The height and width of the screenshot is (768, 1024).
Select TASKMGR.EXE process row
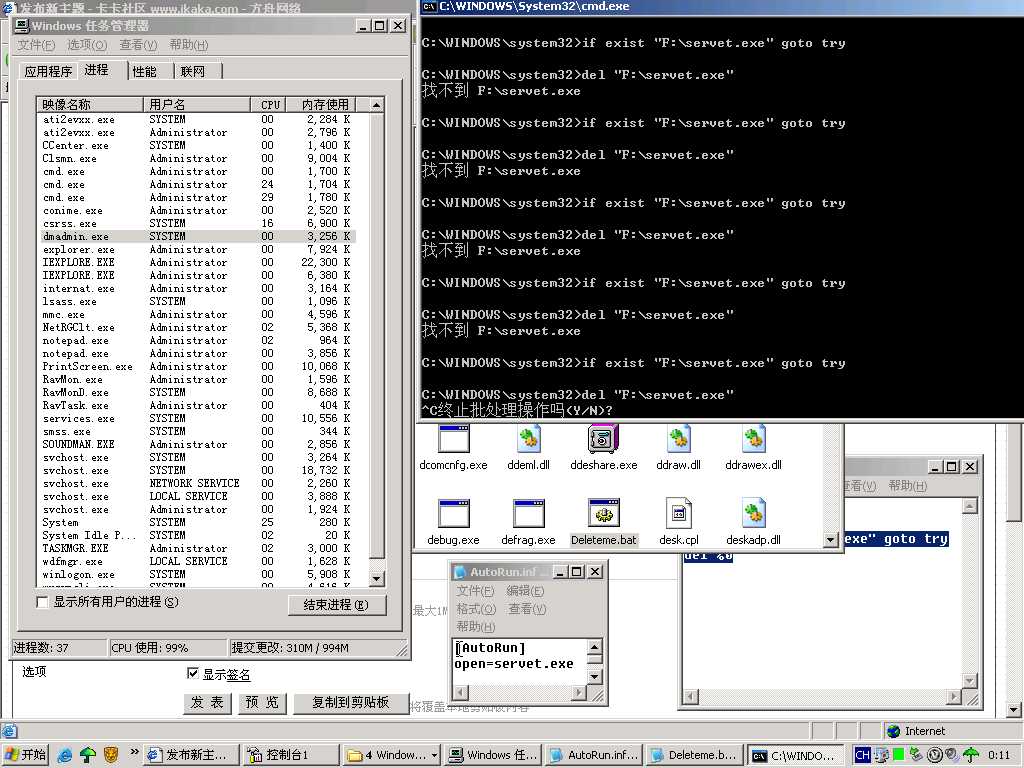[x=197, y=548]
